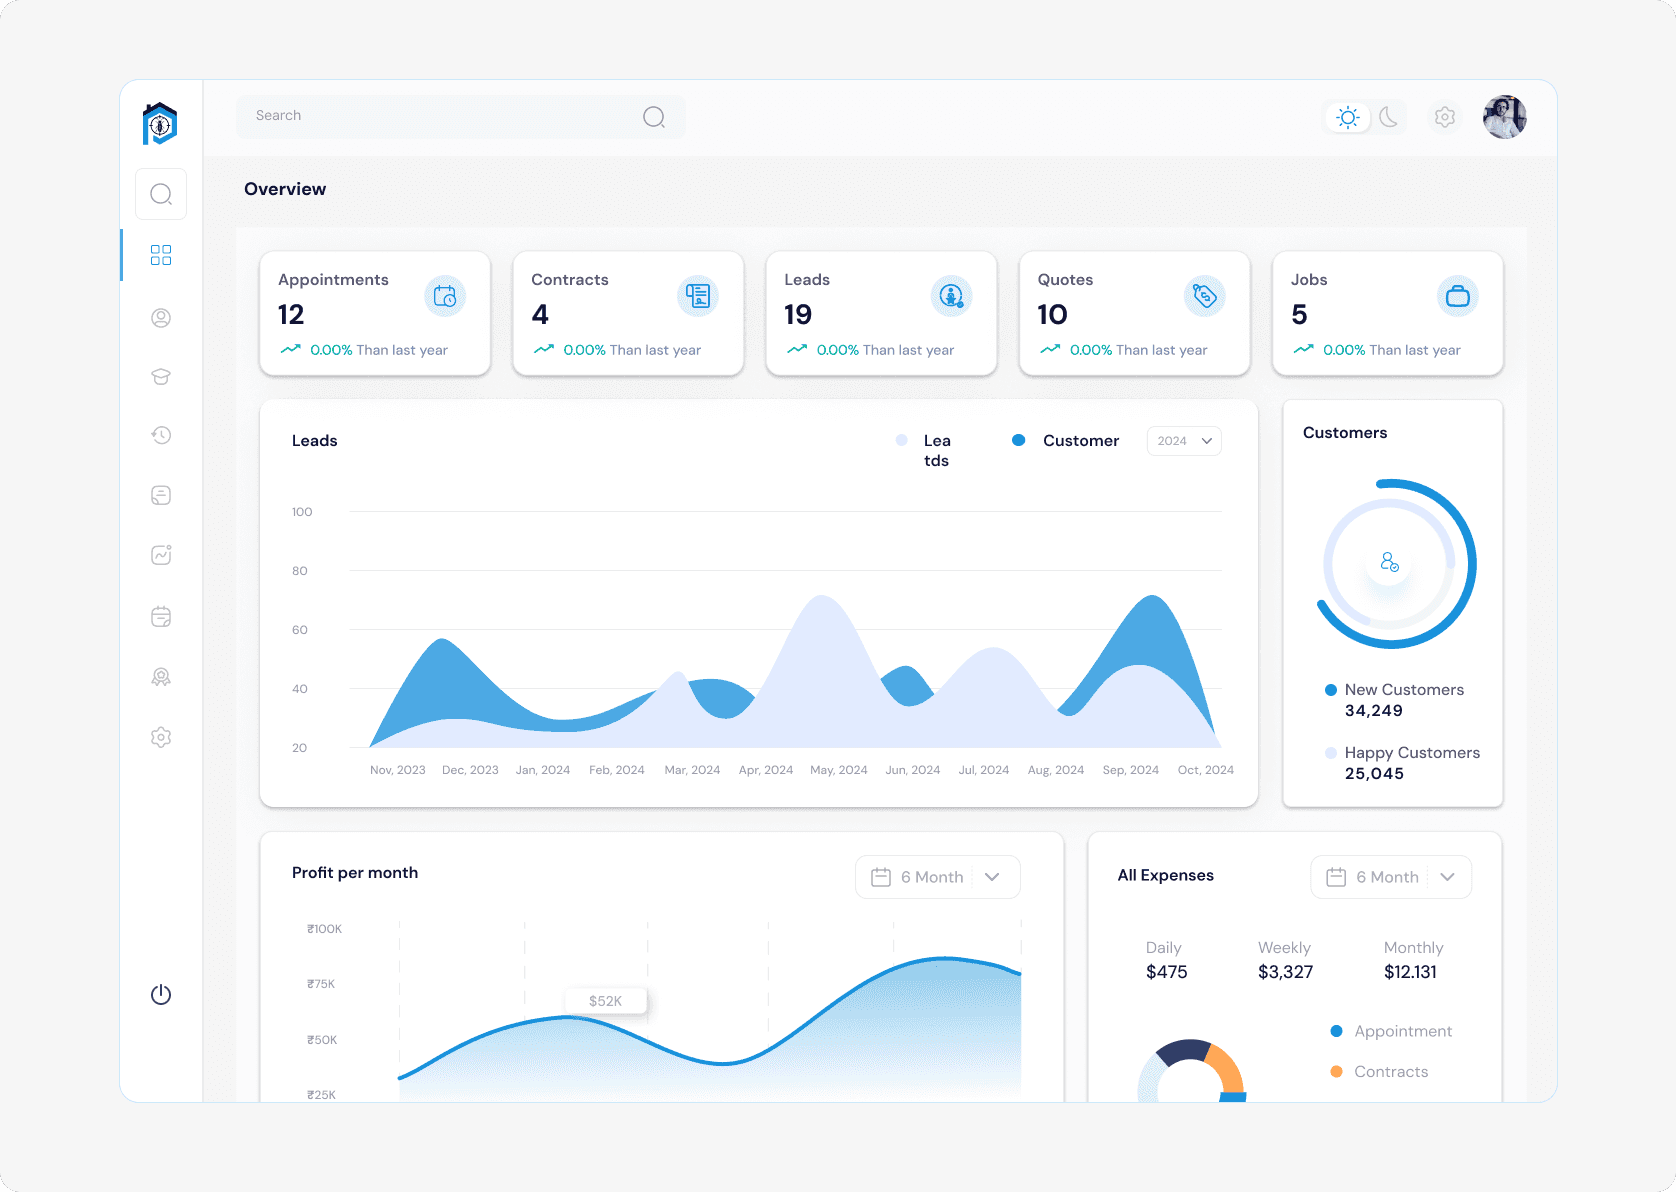The width and height of the screenshot is (1676, 1192).
Task: Open the top bar settings gear
Action: click(1445, 117)
